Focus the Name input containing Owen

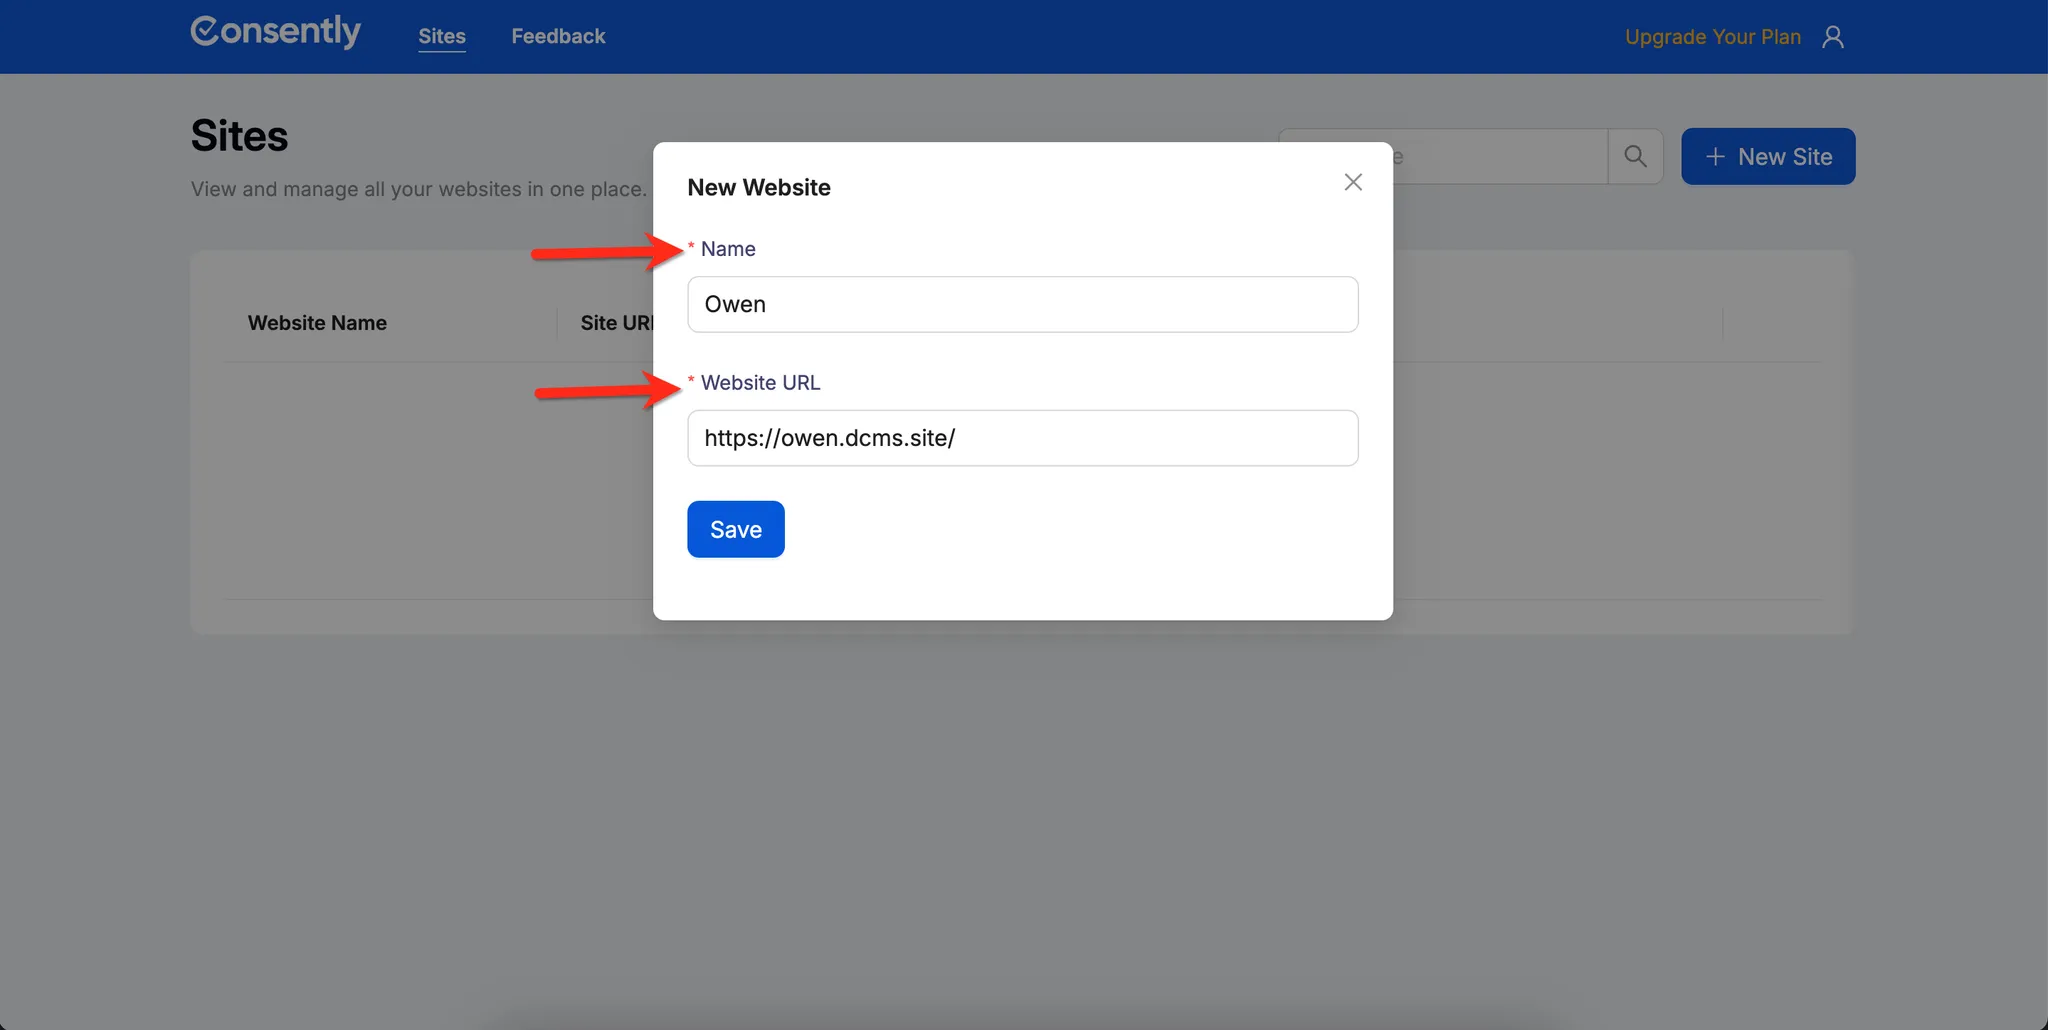pos(1022,304)
